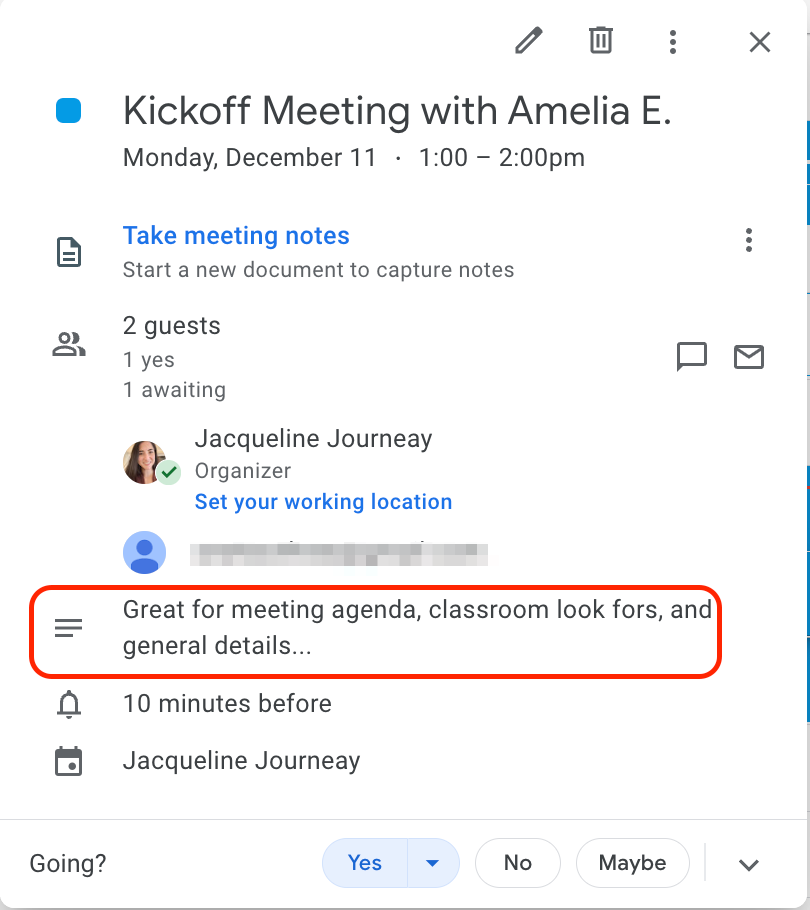Click the bell reminder icon
The image size is (810, 910).
(x=69, y=704)
